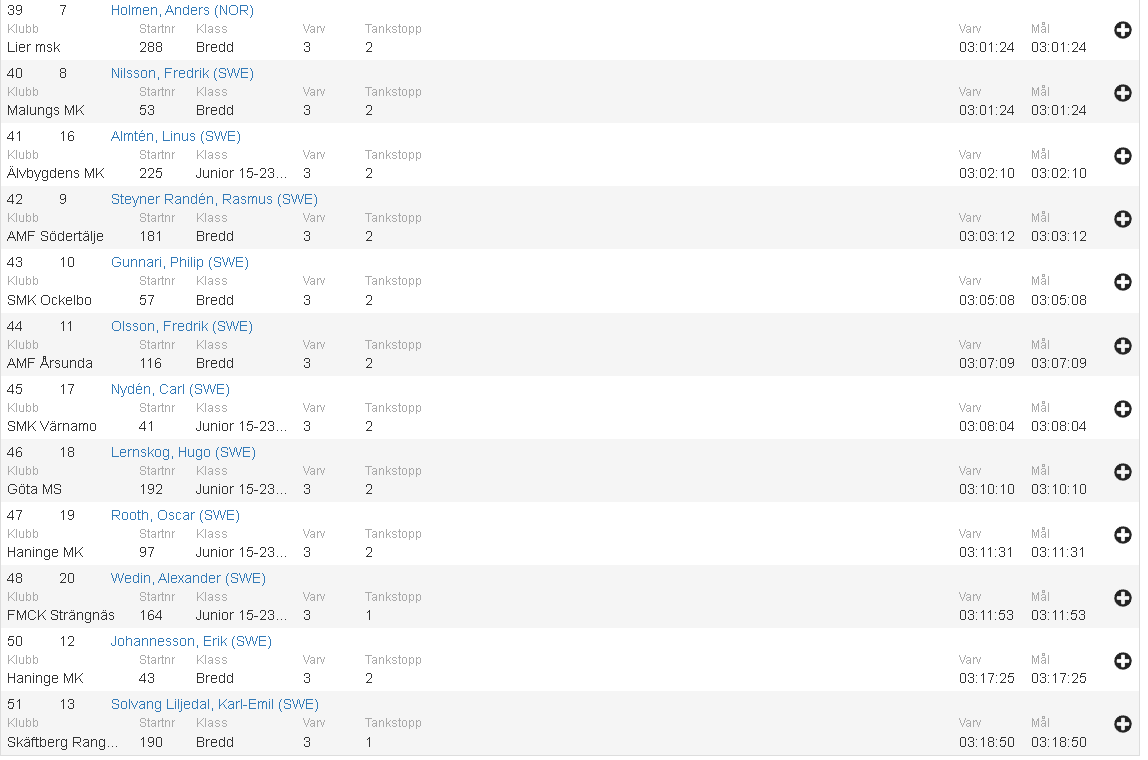Expand Wedin, Alexander row details
The image size is (1148, 760).
pos(1122,598)
